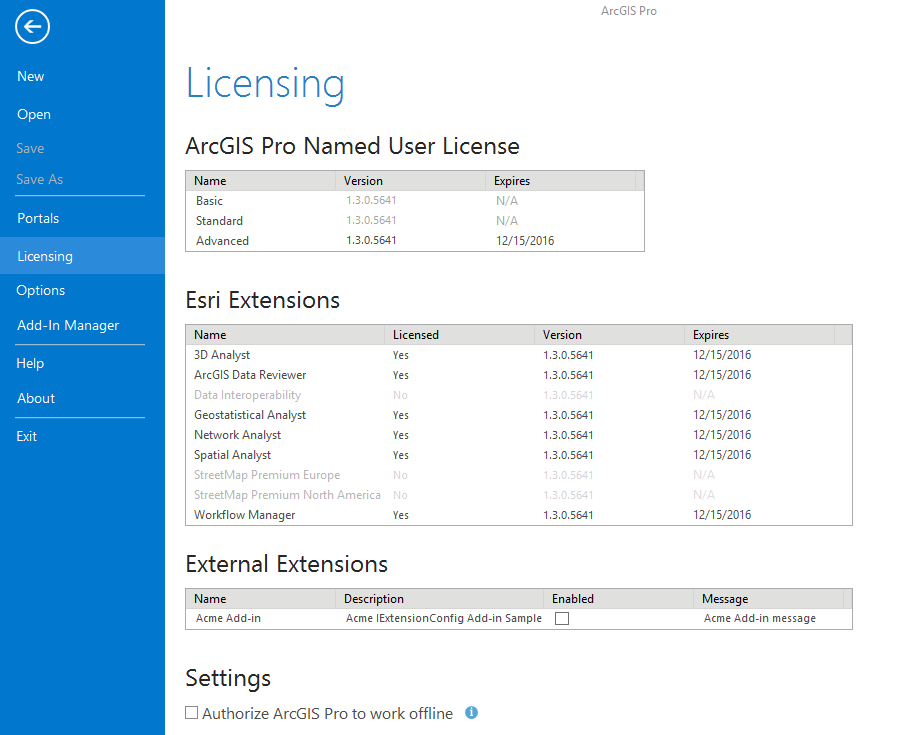Enable the Acme Add-in checkbox
Screen dimensions: 904x735
(x=562, y=619)
